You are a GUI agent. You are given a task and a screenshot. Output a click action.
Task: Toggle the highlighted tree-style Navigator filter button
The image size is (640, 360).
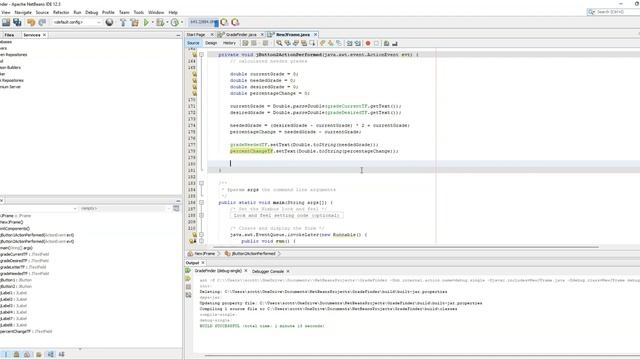pyautogui.click(x=50, y=354)
